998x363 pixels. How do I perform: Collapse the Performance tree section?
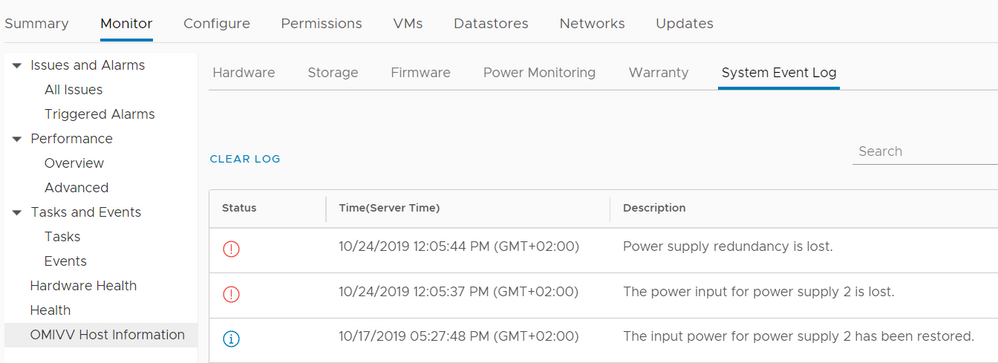point(17,139)
